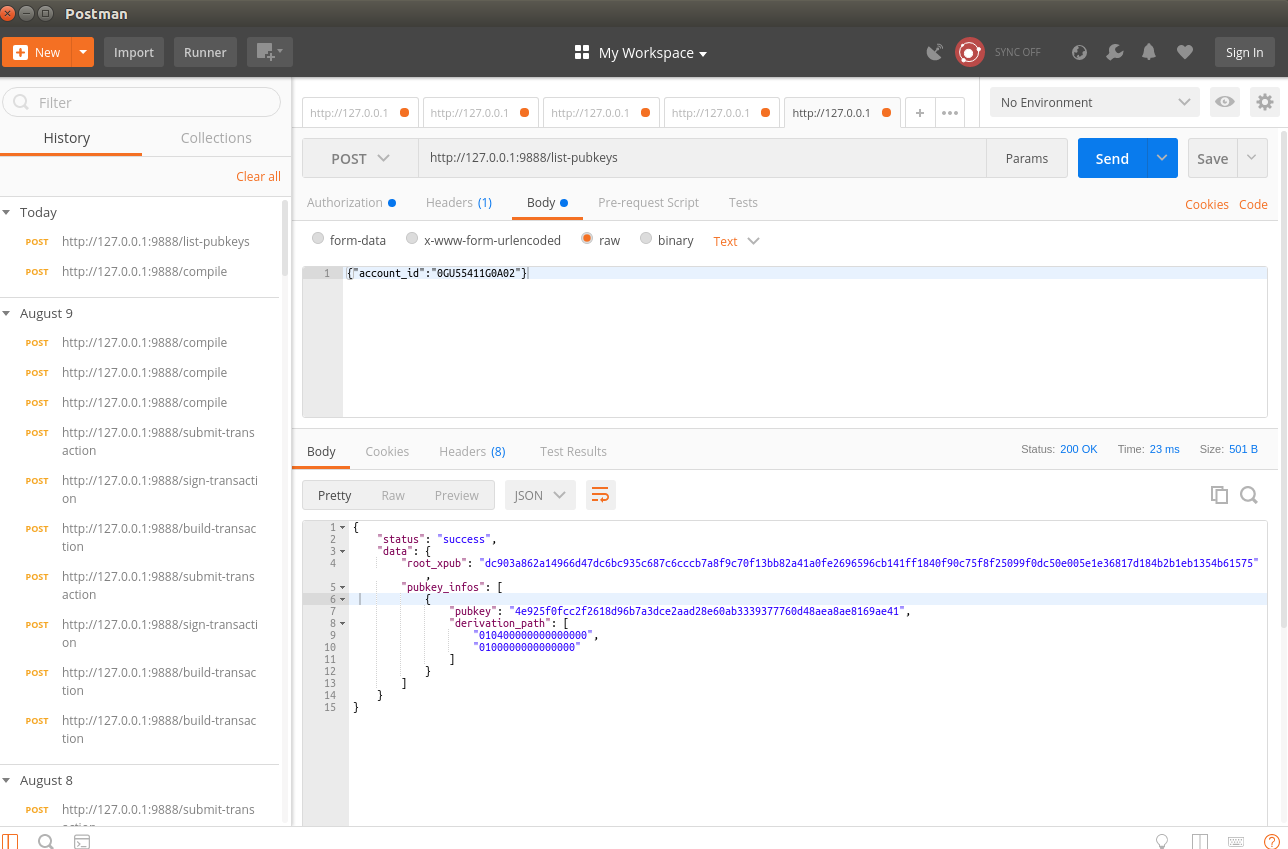Open the Test Results response tab
This screenshot has width=1288, height=849.
point(573,451)
